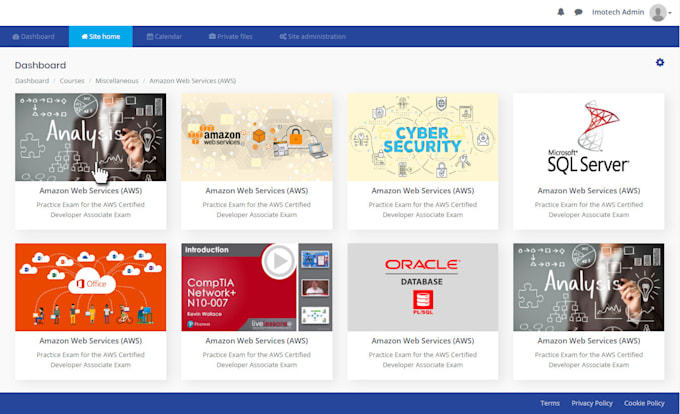Go to the Private files tab
Screen dimensions: 680x414
[x=230, y=36]
